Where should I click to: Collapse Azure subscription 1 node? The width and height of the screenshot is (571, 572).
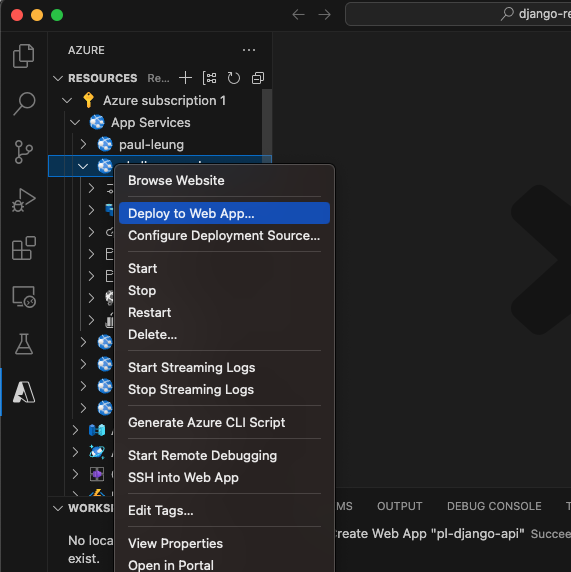(x=67, y=100)
